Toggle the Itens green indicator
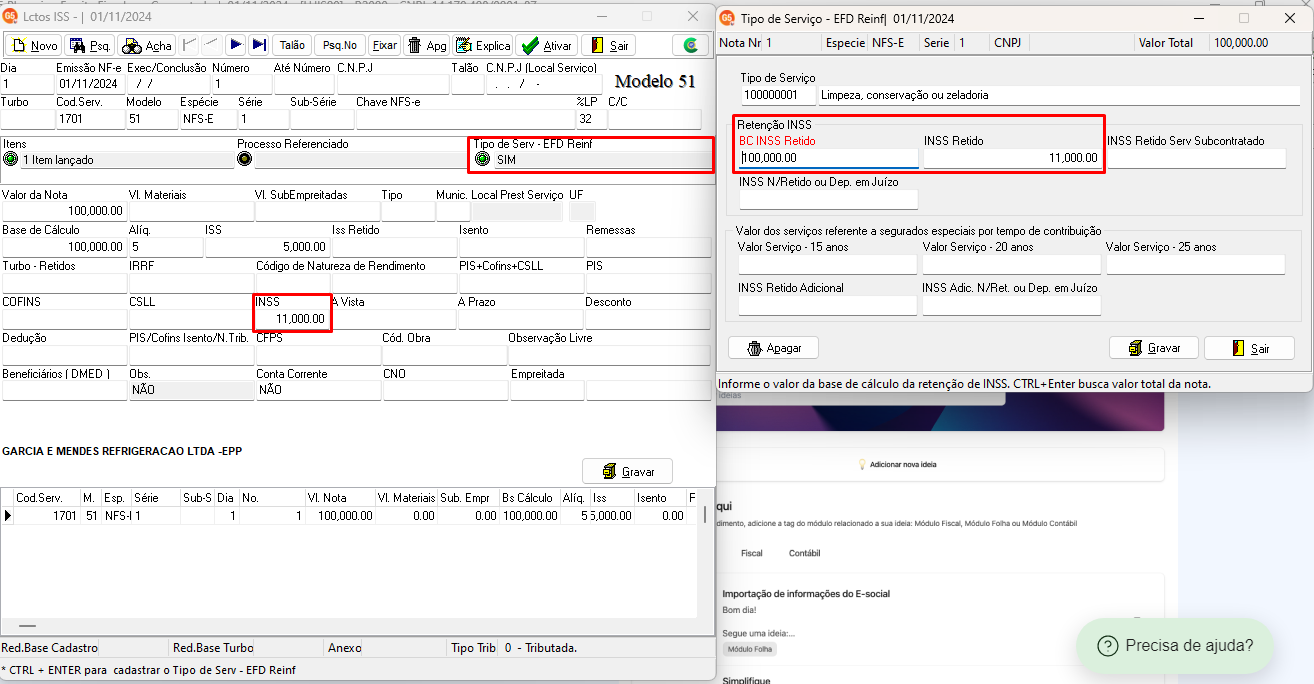The image size is (1314, 684). pyautogui.click(x=10, y=159)
